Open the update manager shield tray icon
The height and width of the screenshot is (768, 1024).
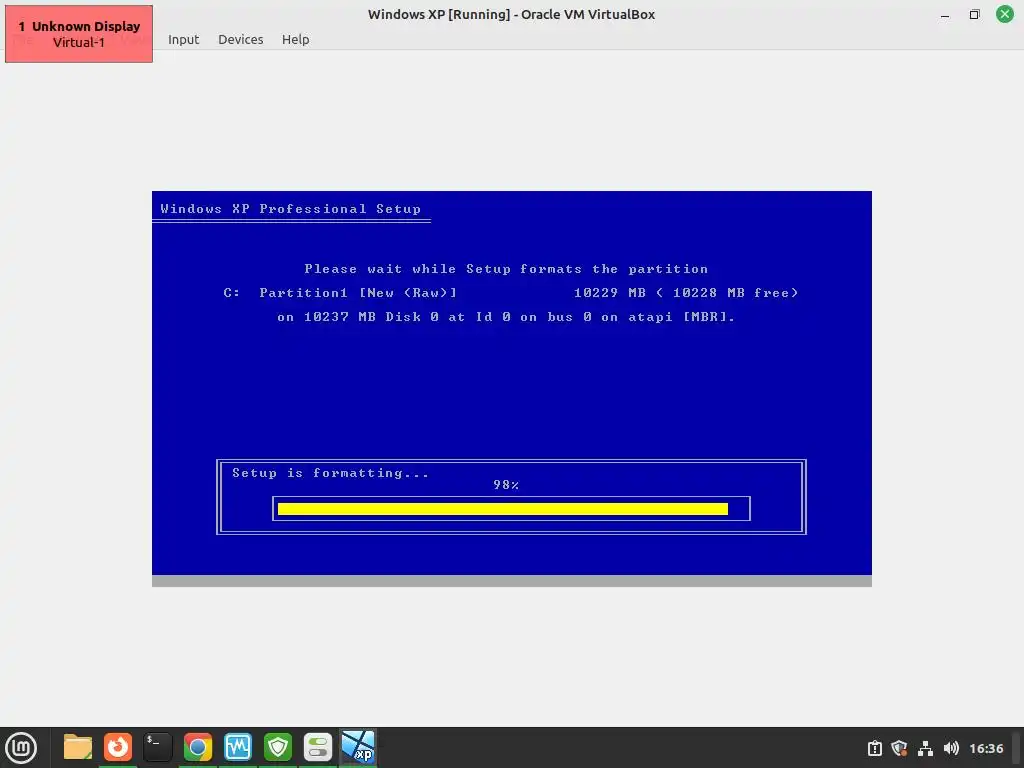(x=899, y=748)
